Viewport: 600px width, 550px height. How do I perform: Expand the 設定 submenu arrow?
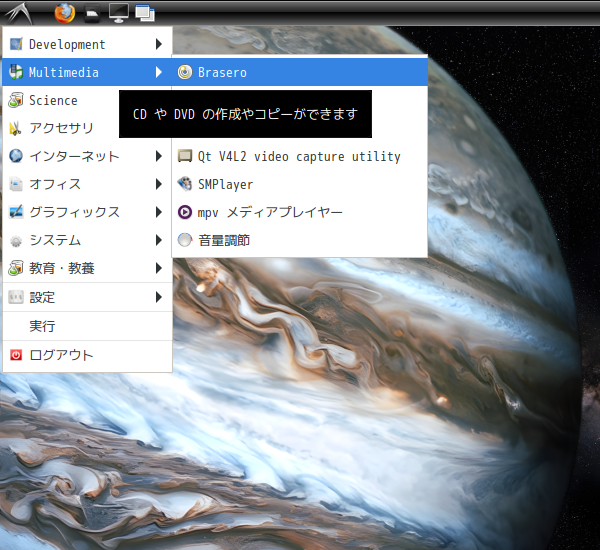(159, 297)
